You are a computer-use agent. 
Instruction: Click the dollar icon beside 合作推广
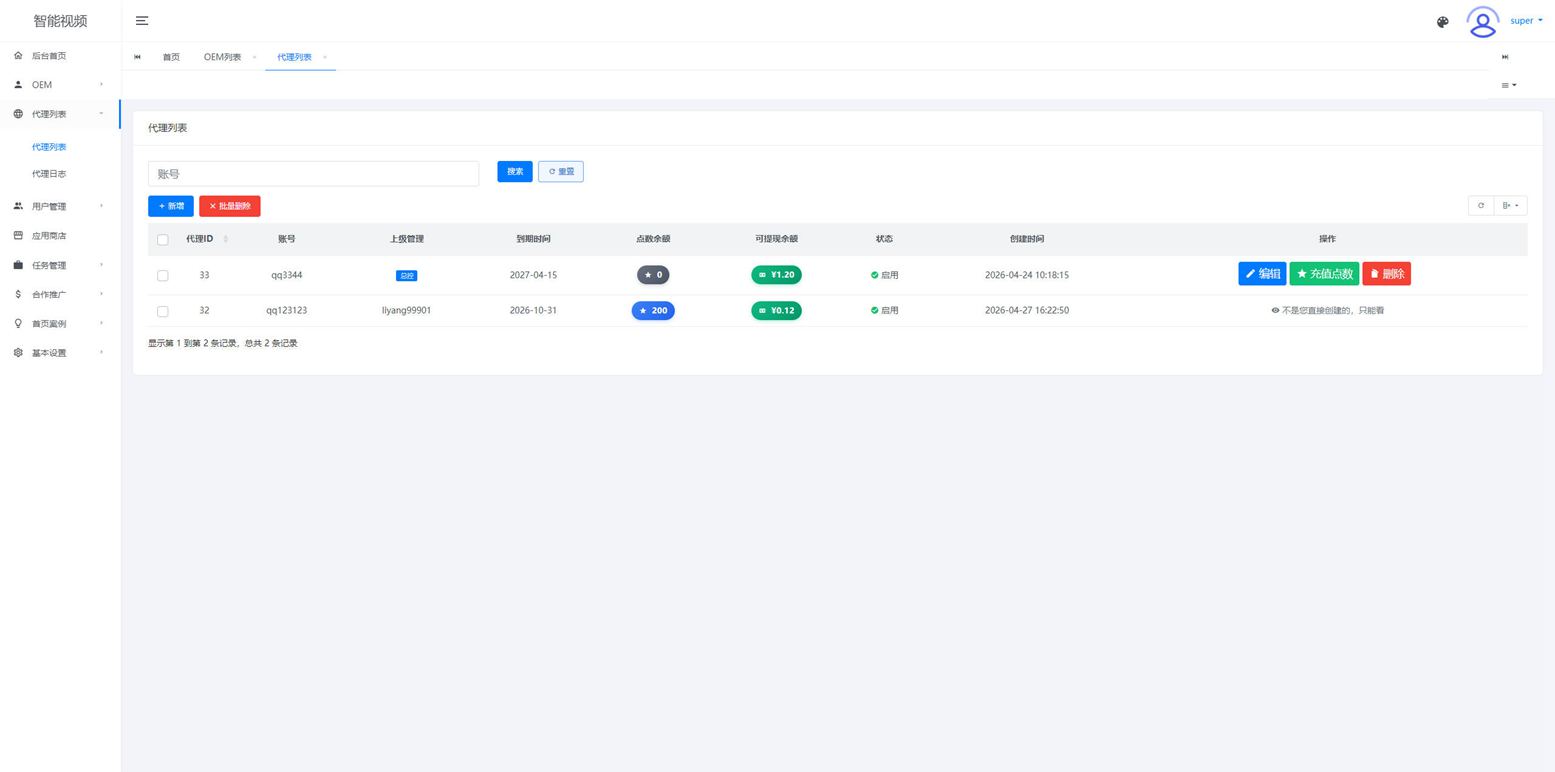(x=18, y=294)
